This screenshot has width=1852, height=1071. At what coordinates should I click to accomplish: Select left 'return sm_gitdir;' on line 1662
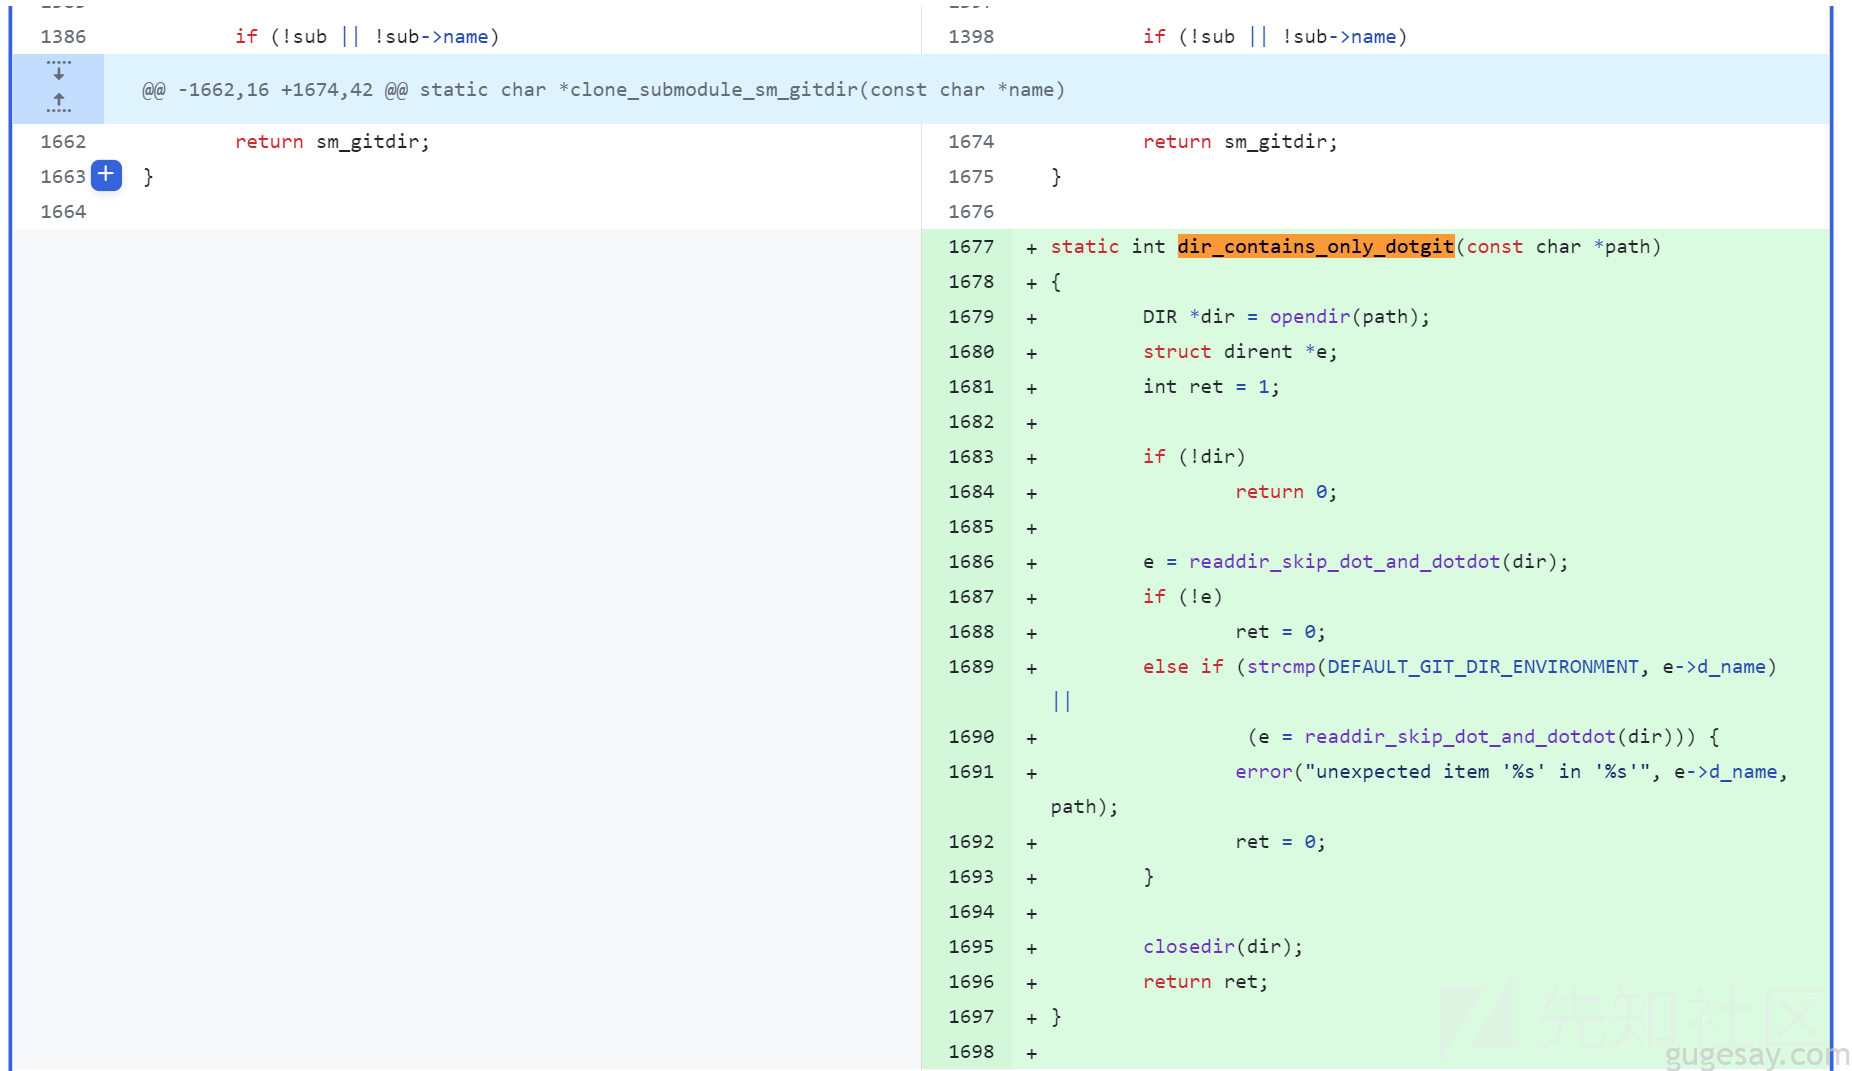(x=332, y=141)
